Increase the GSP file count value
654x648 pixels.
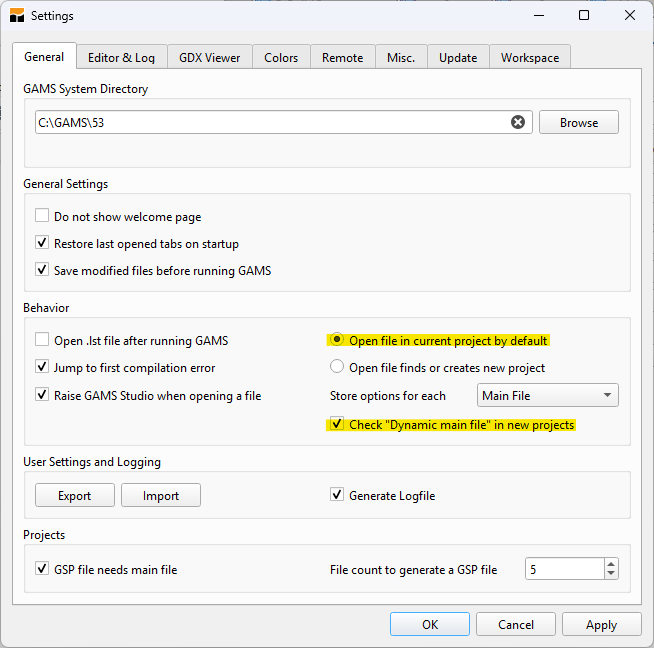click(x=611, y=564)
